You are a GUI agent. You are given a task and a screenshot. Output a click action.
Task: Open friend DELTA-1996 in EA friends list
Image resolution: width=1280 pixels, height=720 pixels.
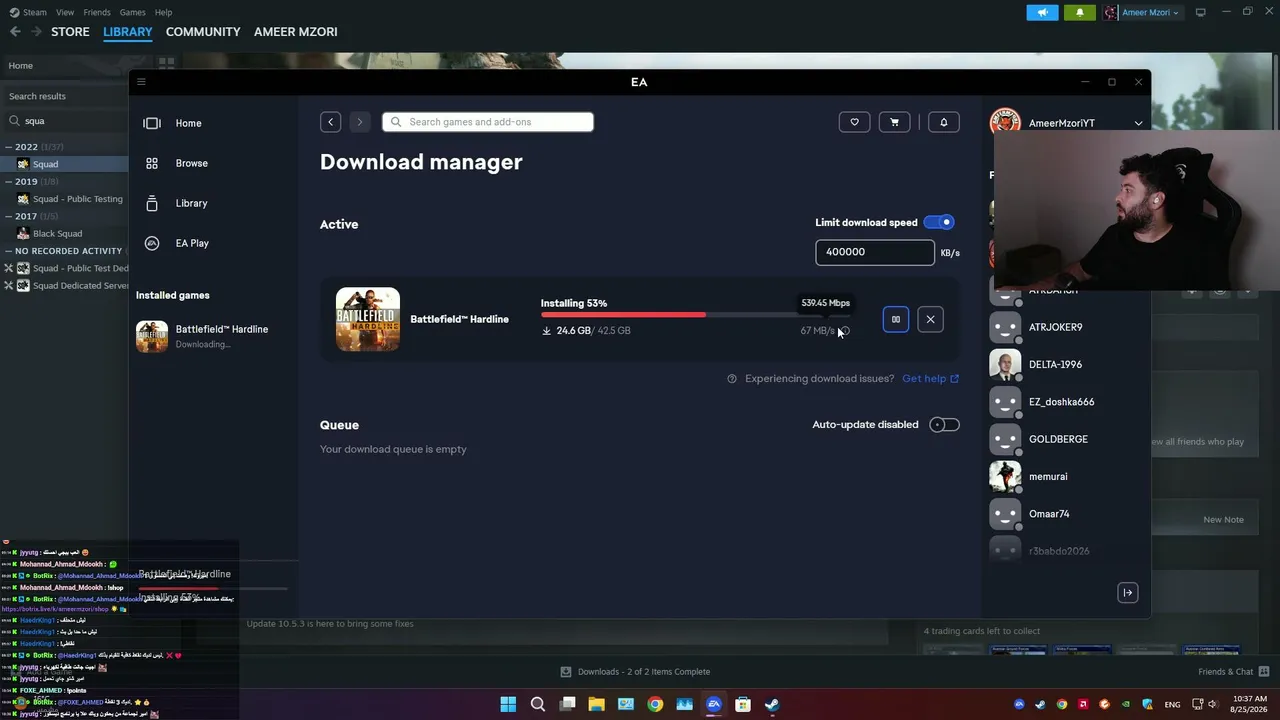[1055, 365]
